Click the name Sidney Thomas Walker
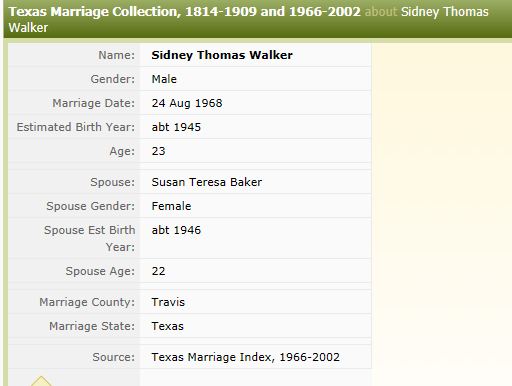512x386 pixels. coord(222,55)
